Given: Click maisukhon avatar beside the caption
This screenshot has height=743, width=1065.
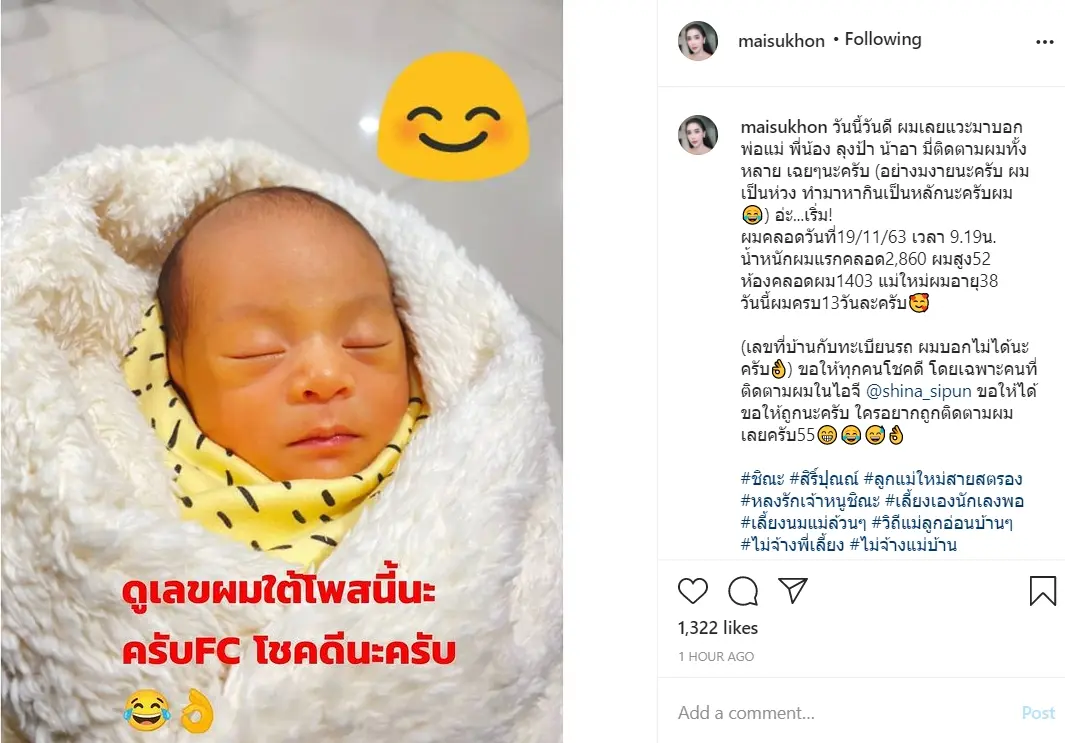Looking at the screenshot, I should [x=698, y=134].
